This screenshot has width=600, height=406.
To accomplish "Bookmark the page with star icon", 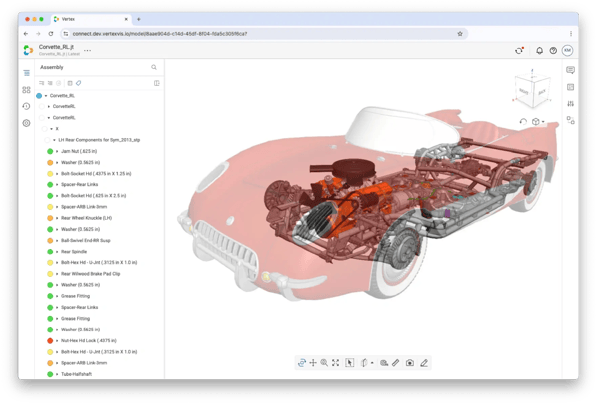I will click(460, 34).
